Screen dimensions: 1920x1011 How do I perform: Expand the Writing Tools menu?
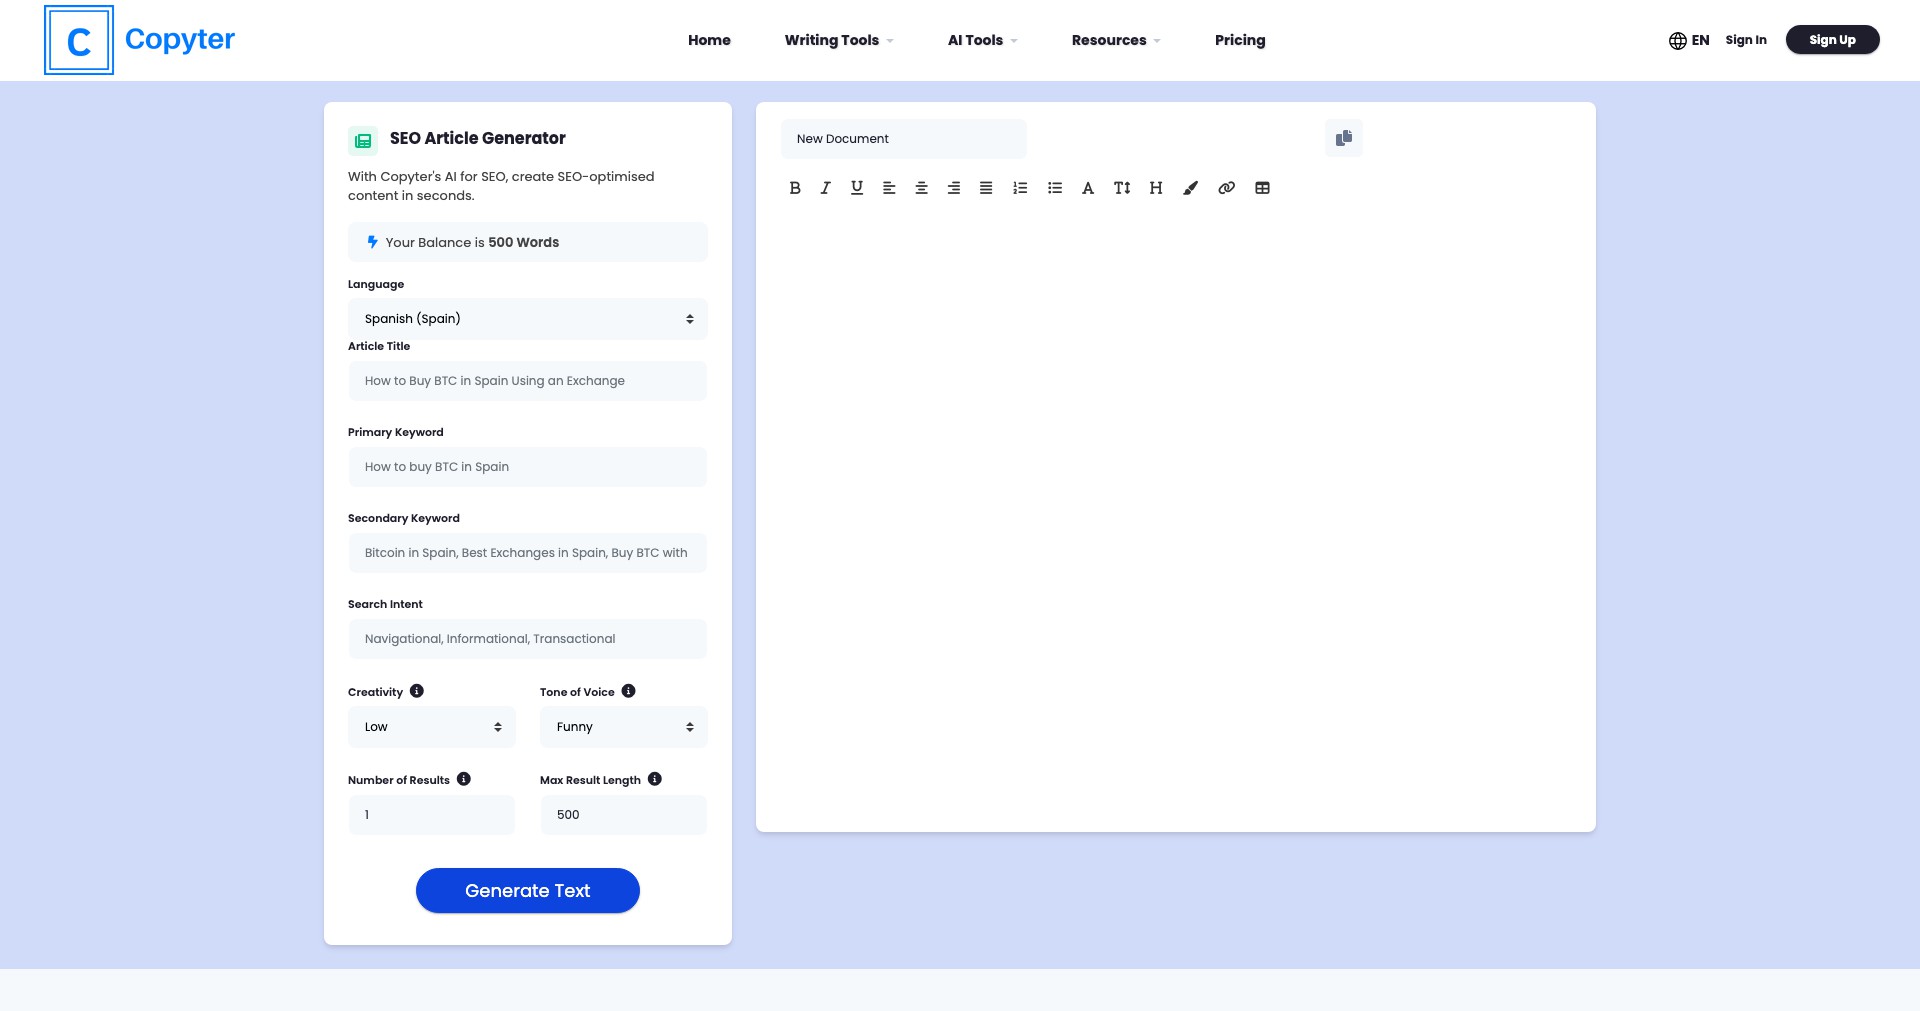click(x=839, y=40)
